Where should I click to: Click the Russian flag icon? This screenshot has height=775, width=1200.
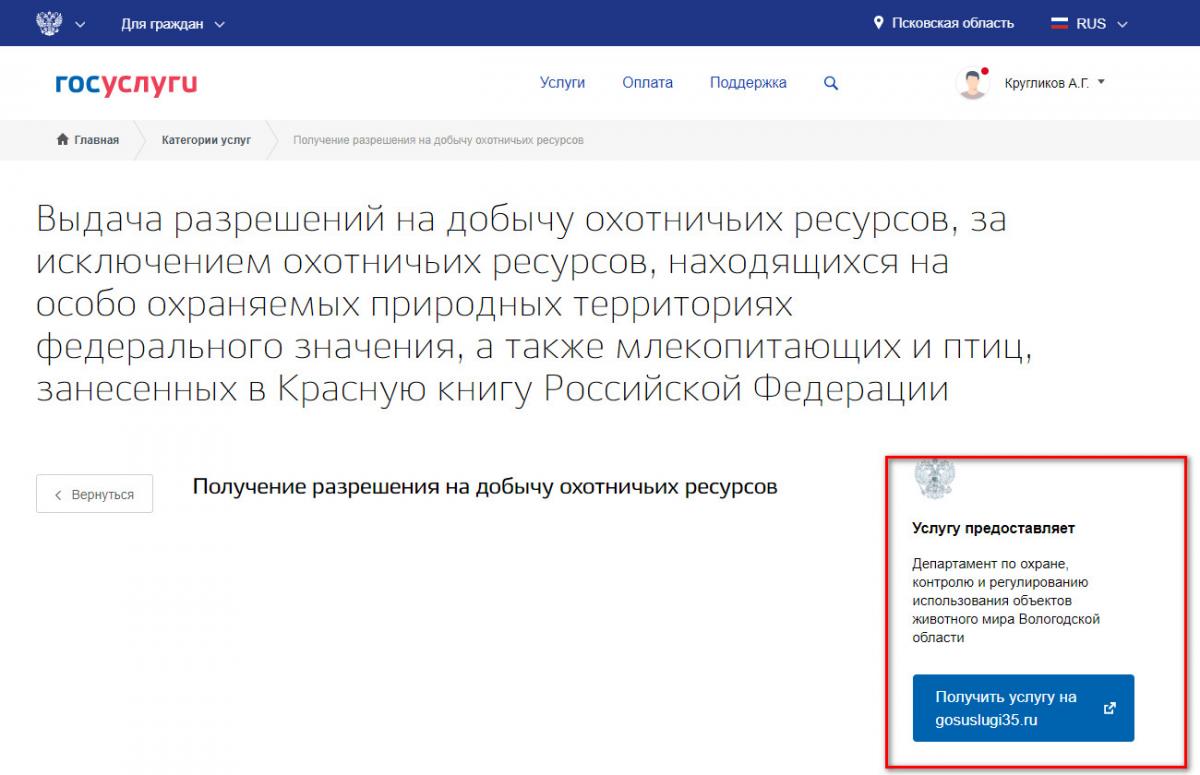point(1059,23)
